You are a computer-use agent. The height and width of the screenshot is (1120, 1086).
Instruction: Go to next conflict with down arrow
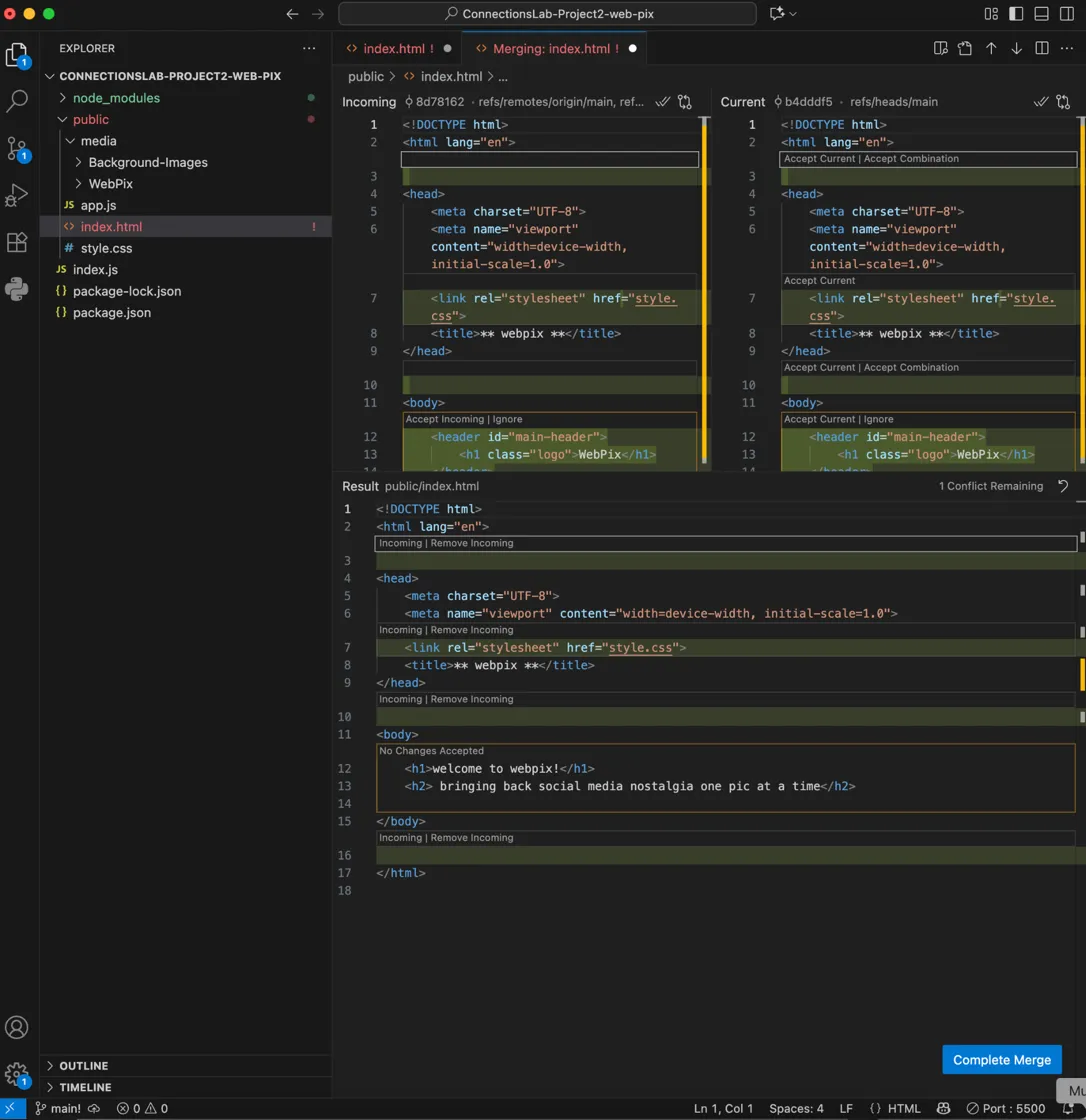click(1017, 48)
